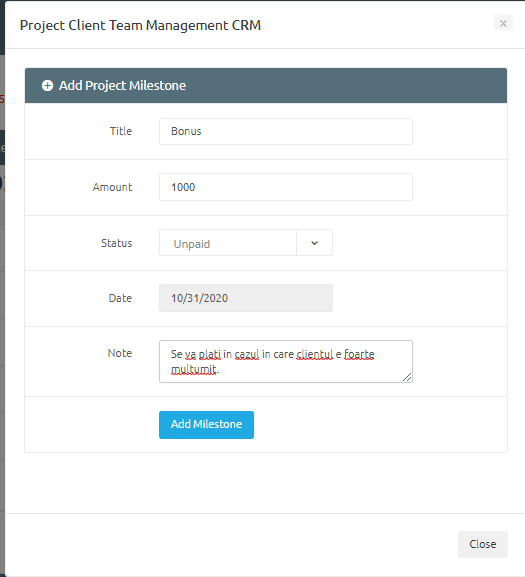This screenshot has height=577, width=525.
Task: Open the date picker field showing 10/31/2020
Action: point(246,298)
